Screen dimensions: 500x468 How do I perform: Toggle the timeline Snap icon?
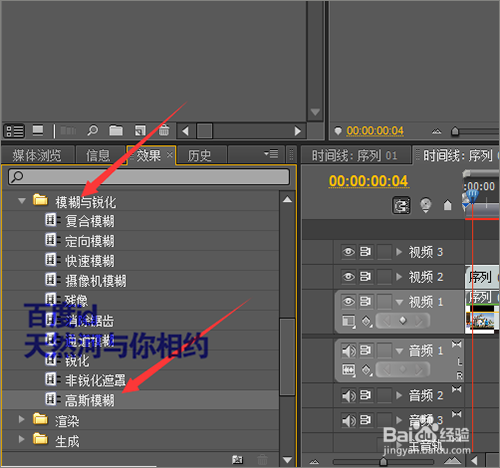pyautogui.click(x=401, y=205)
